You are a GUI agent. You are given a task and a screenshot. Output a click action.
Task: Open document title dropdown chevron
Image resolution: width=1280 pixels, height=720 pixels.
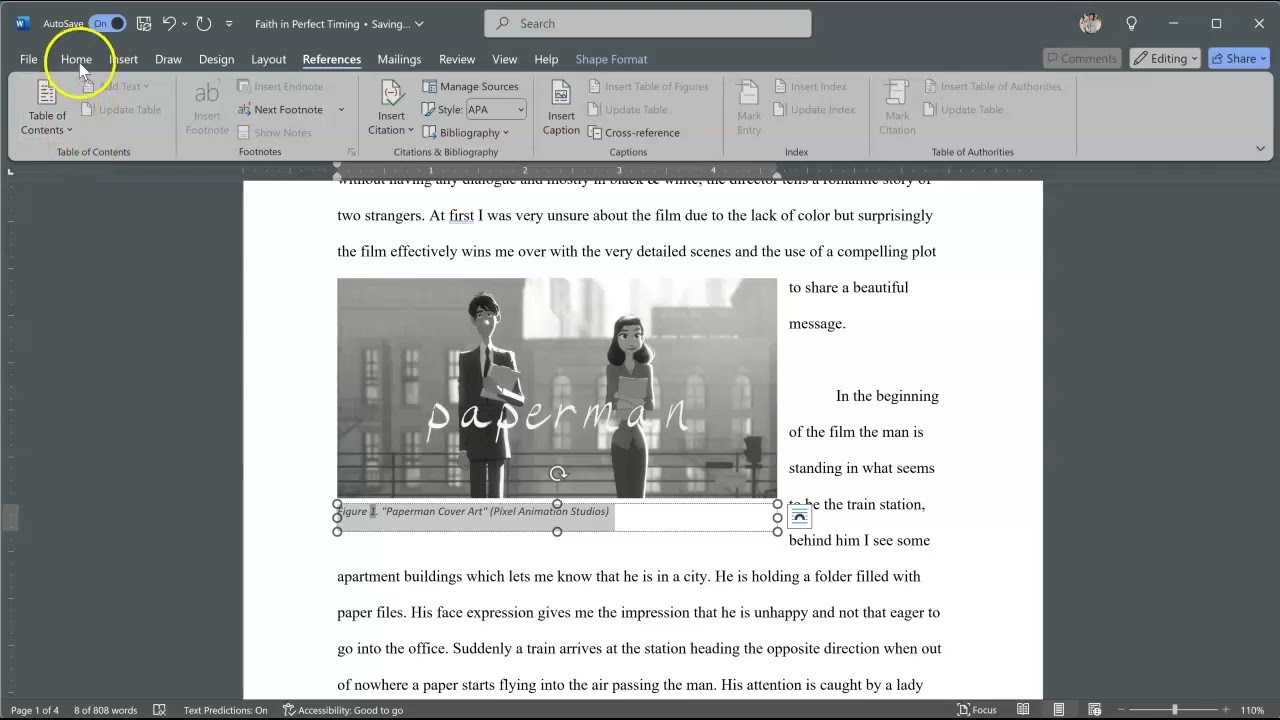419,23
